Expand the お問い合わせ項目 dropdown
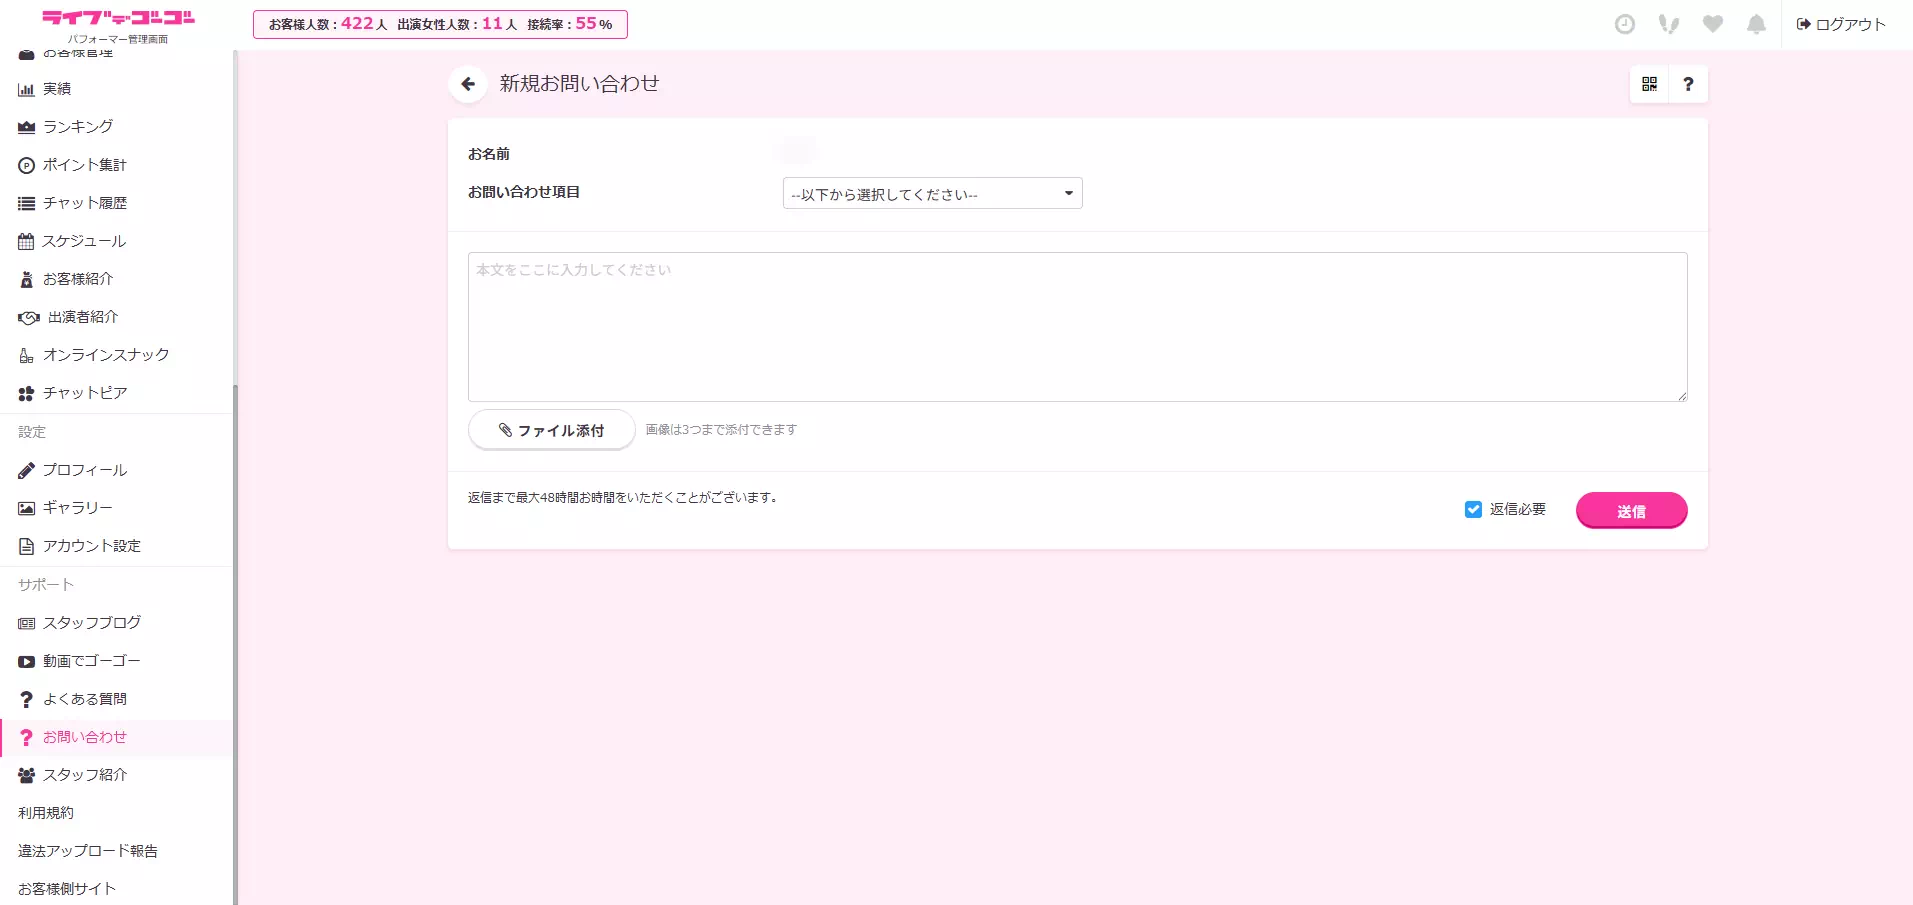This screenshot has width=1913, height=905. tap(932, 194)
